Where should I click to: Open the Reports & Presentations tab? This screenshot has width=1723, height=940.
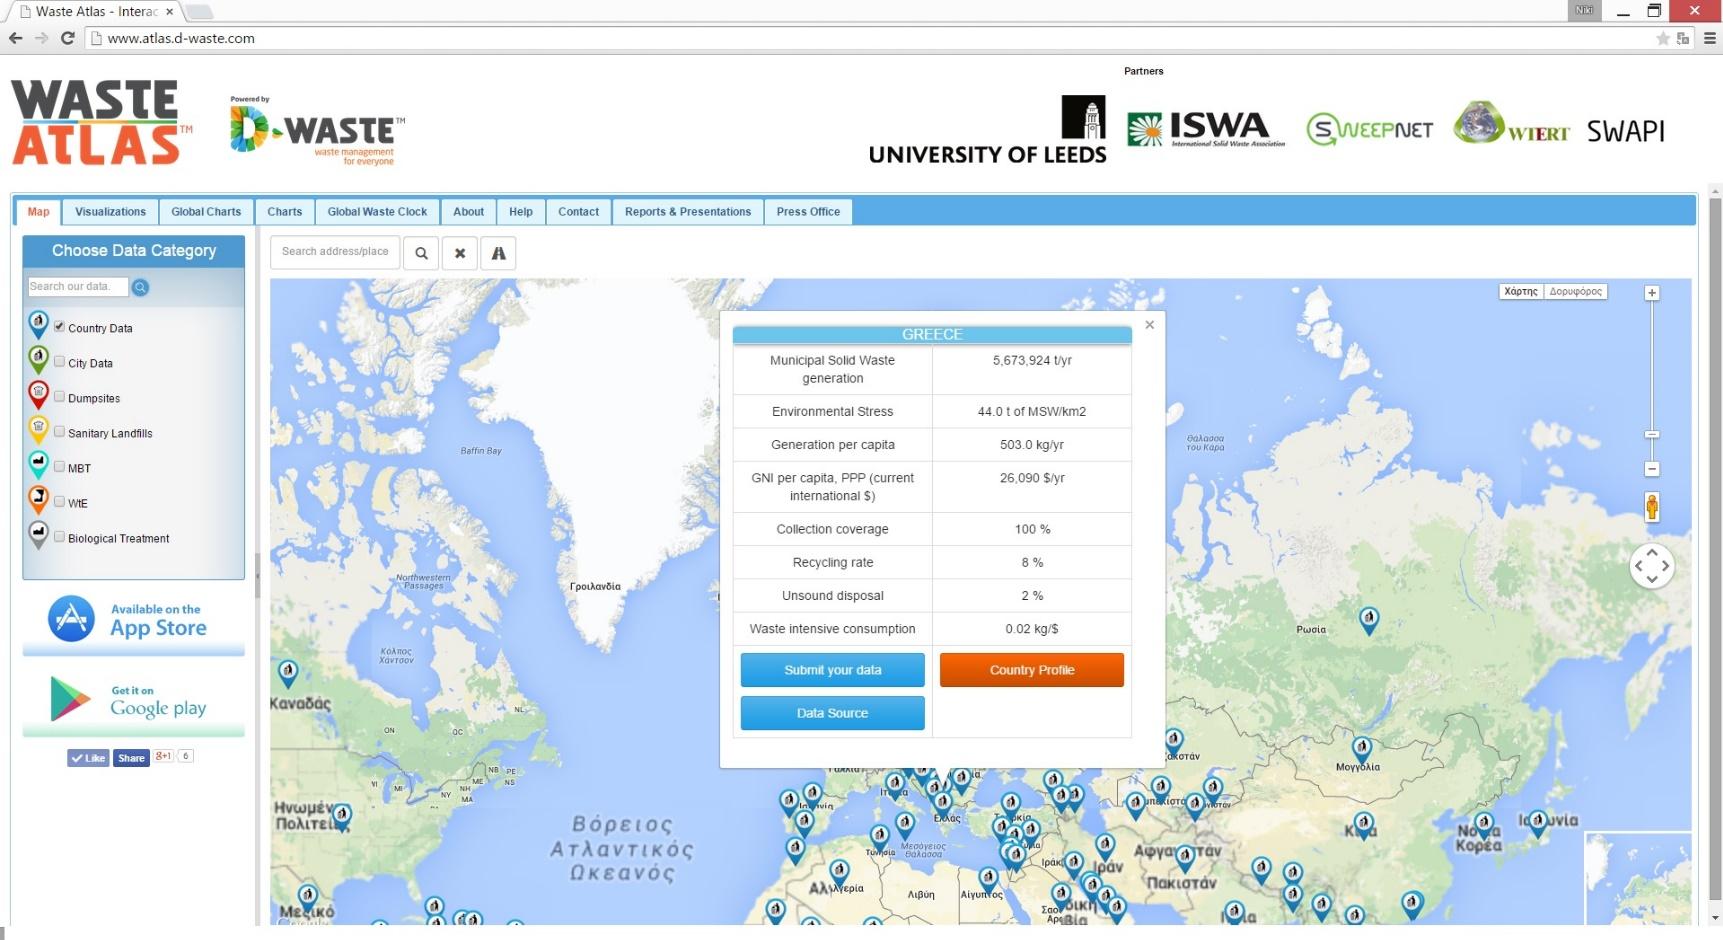pyautogui.click(x=688, y=212)
